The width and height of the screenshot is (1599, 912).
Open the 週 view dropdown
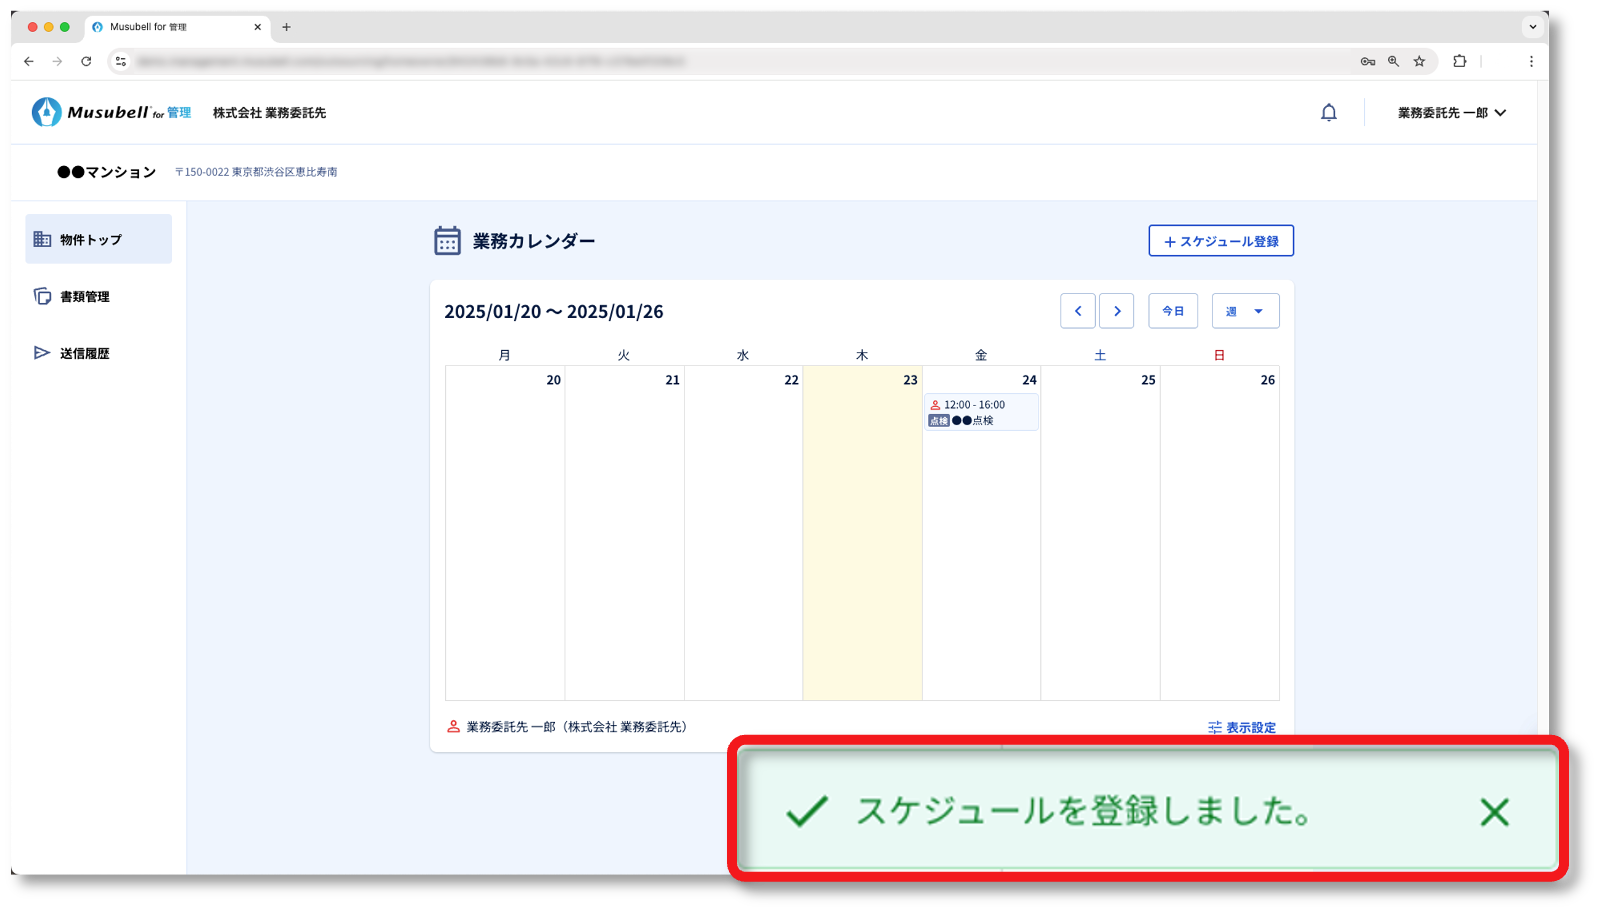coord(1245,311)
